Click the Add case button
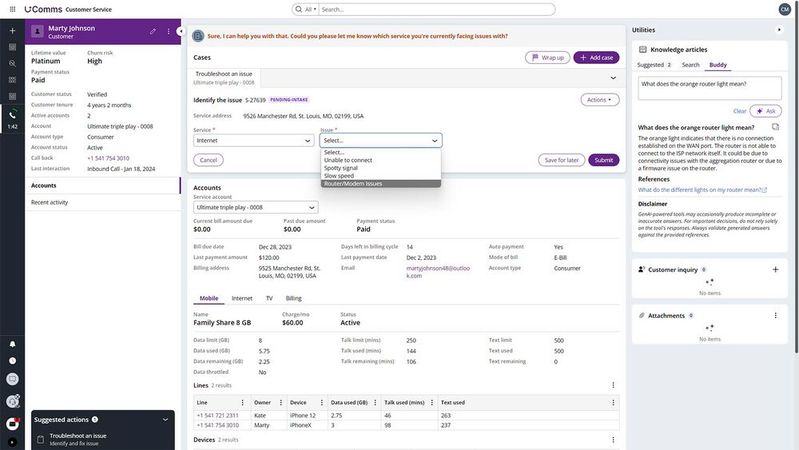This screenshot has height=450, width=799. tap(596, 58)
